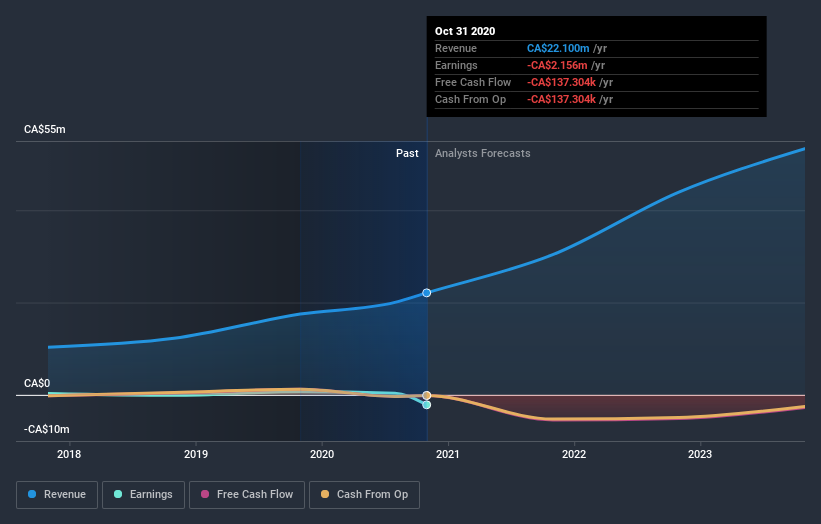This screenshot has width=821, height=524.
Task: Select the 2022 x-axis label
Action: pyautogui.click(x=574, y=454)
